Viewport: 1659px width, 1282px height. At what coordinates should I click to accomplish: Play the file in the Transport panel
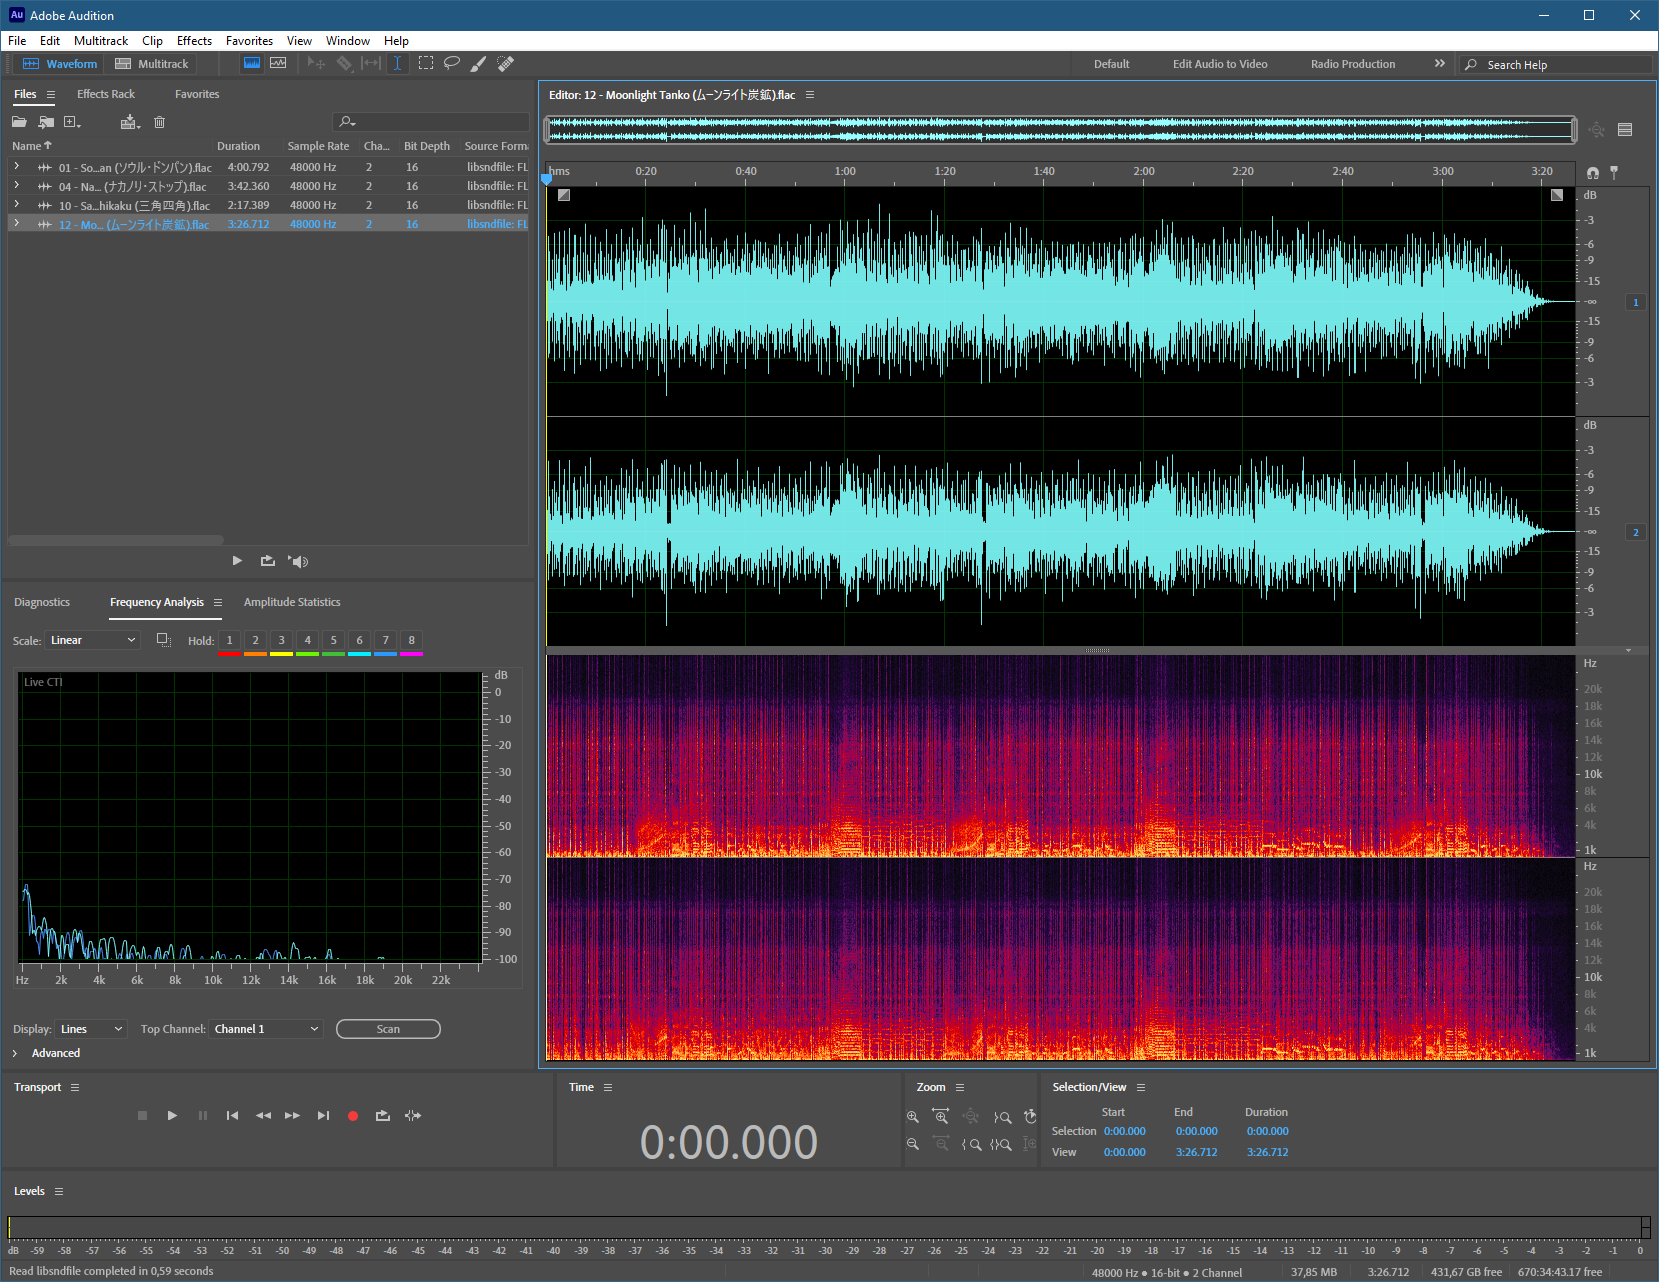pos(172,1116)
